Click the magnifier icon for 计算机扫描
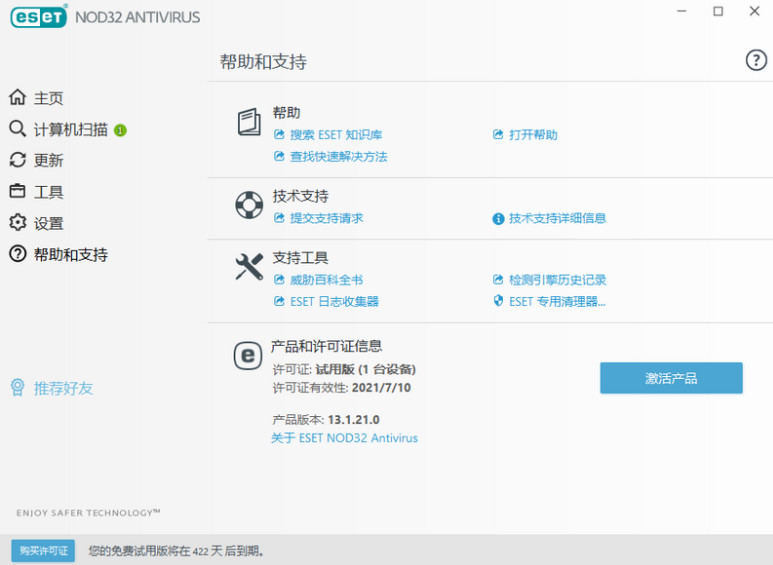The width and height of the screenshot is (773, 565). [17, 129]
